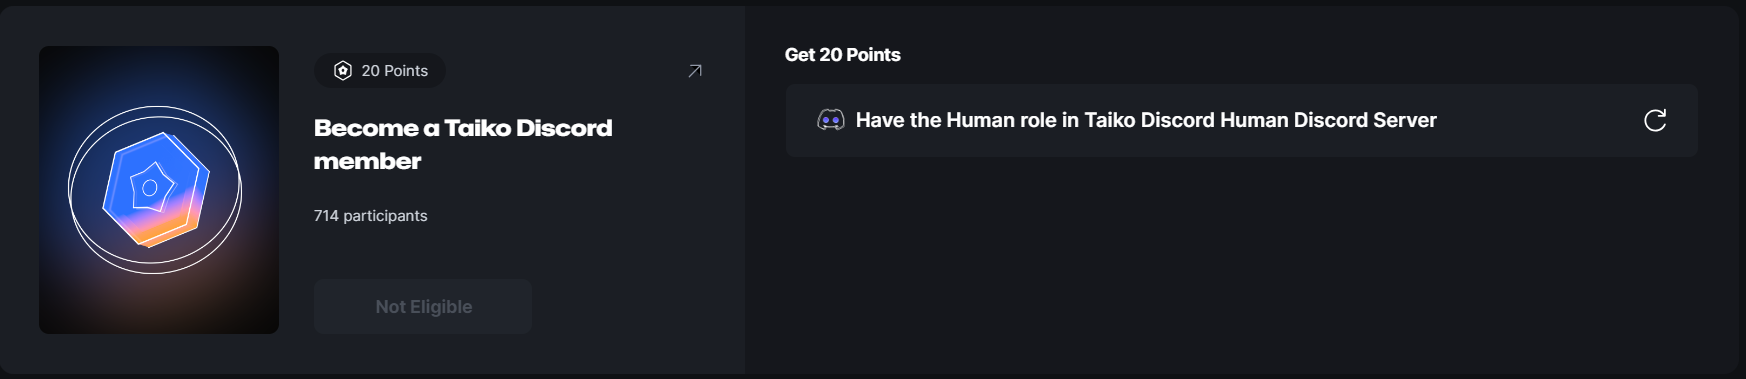Click the Not Eligible button
Image resolution: width=1746 pixels, height=379 pixels.
423,306
